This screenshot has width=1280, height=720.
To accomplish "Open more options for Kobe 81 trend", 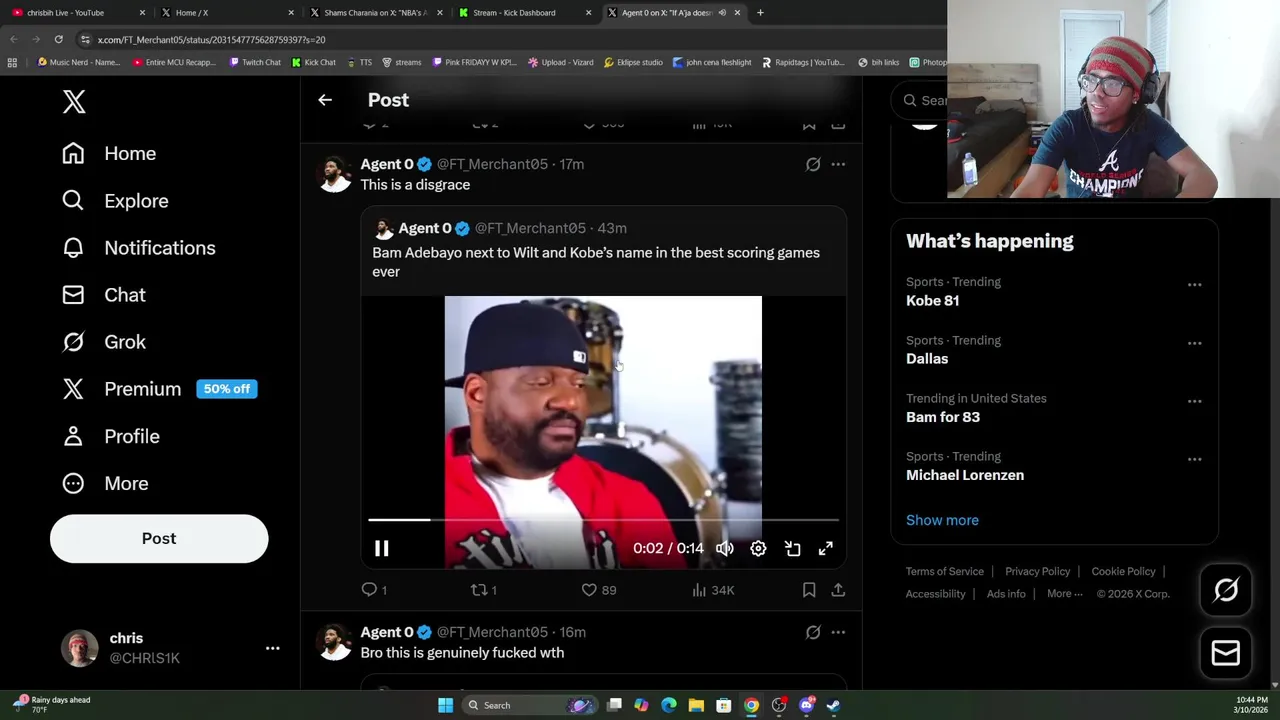I will coord(1194,285).
